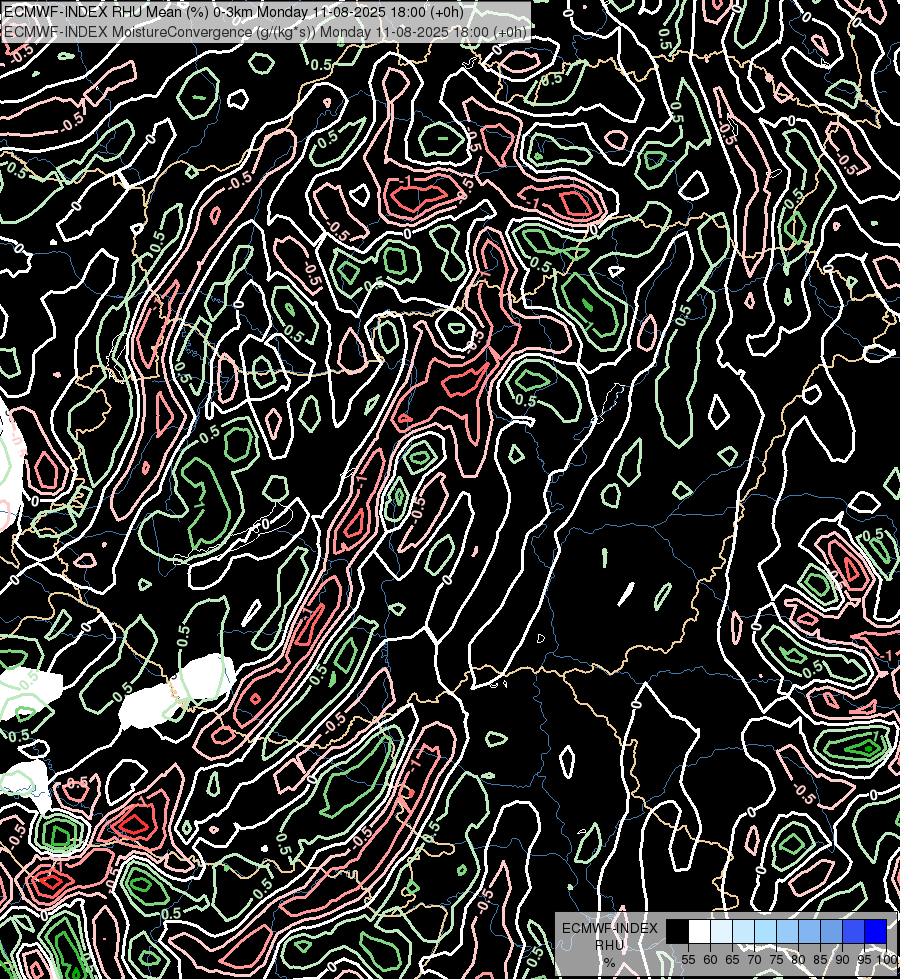Select the palest blue swatch between 60 and 65

[721, 931]
